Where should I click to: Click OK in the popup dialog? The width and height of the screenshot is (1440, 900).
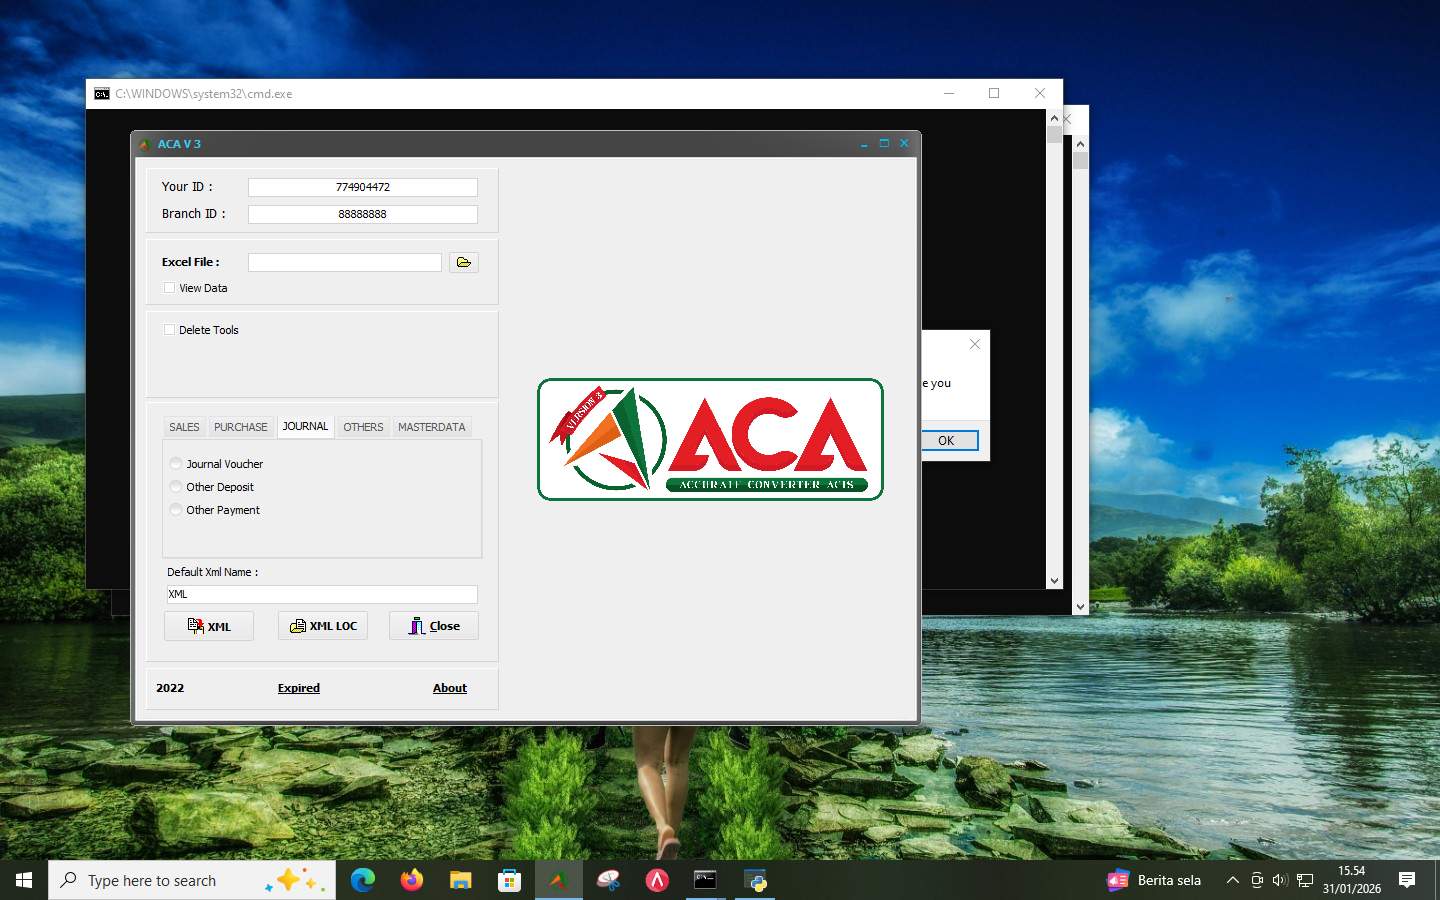click(947, 440)
